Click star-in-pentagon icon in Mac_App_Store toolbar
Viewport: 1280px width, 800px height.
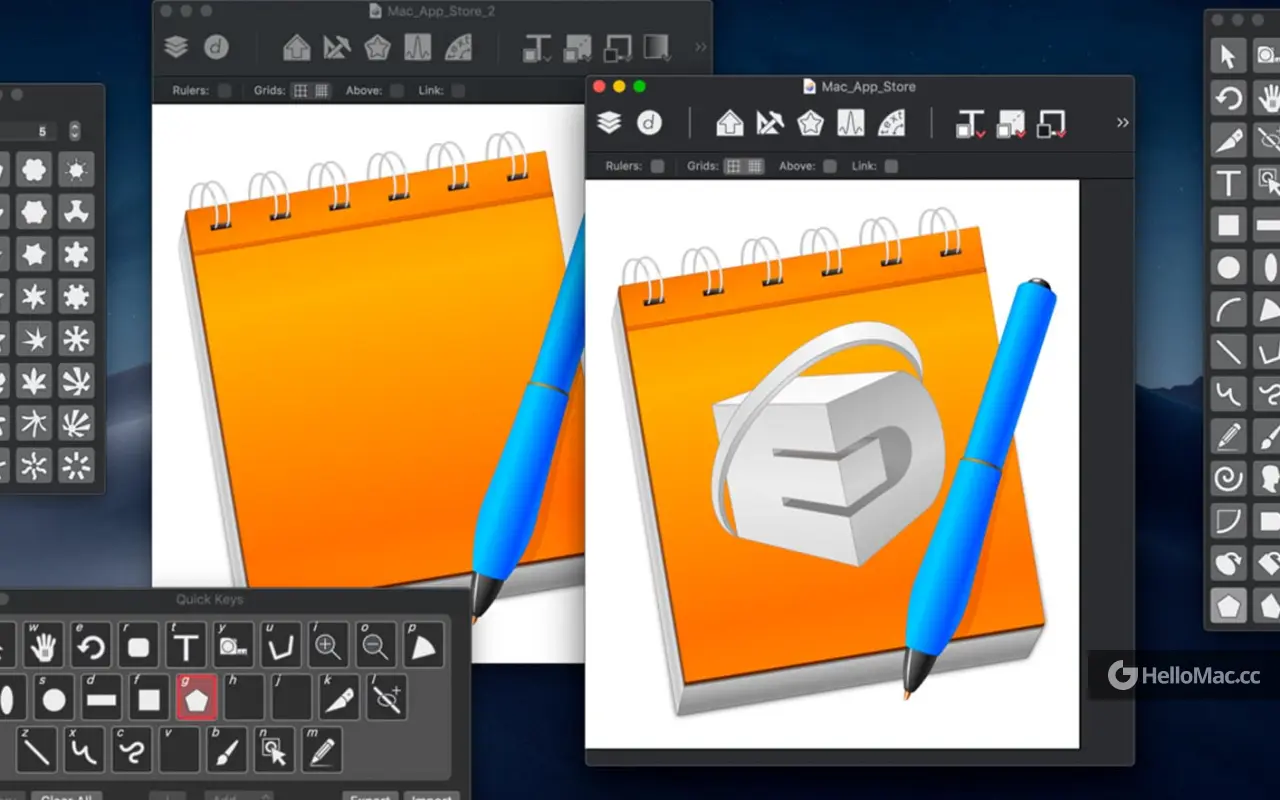coord(810,123)
